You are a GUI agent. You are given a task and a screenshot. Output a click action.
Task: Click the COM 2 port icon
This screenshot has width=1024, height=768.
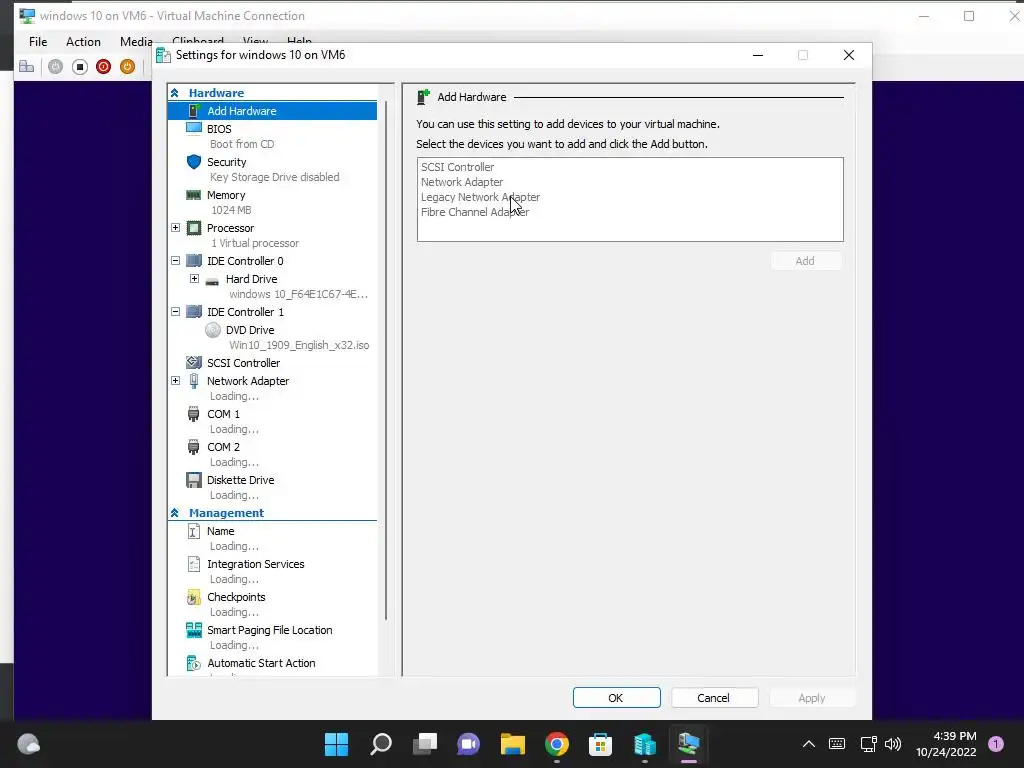(x=193, y=447)
